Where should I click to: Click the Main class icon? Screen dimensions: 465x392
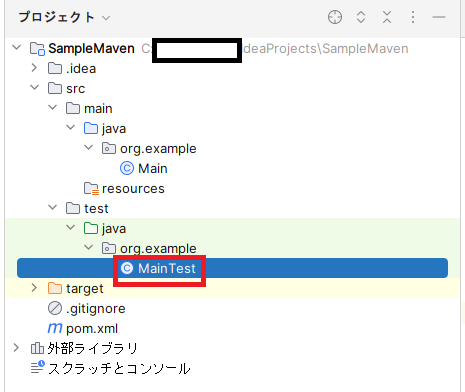[127, 168]
